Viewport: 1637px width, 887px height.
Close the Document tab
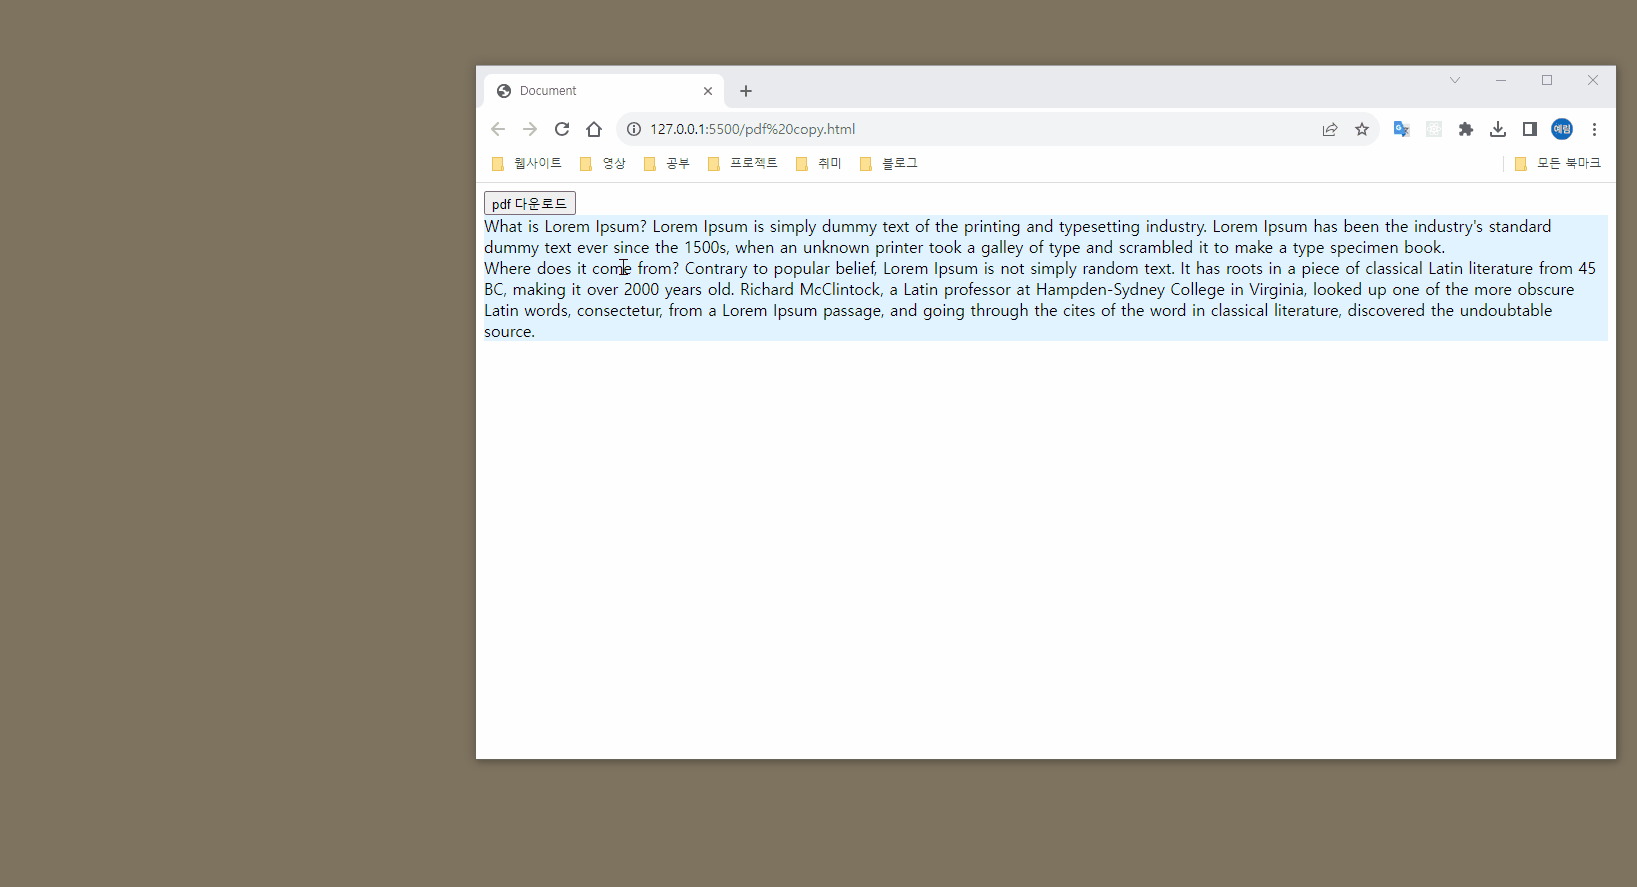708,91
